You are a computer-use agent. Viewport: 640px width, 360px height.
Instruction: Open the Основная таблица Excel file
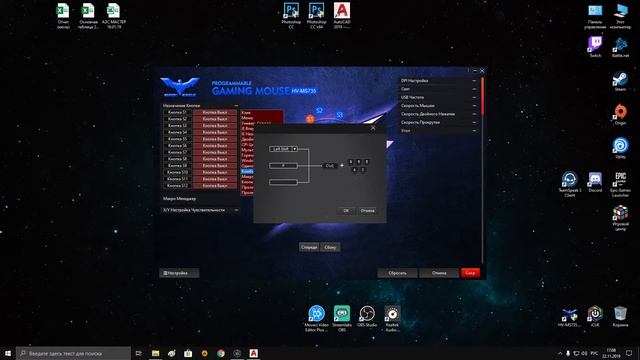pyautogui.click(x=88, y=16)
